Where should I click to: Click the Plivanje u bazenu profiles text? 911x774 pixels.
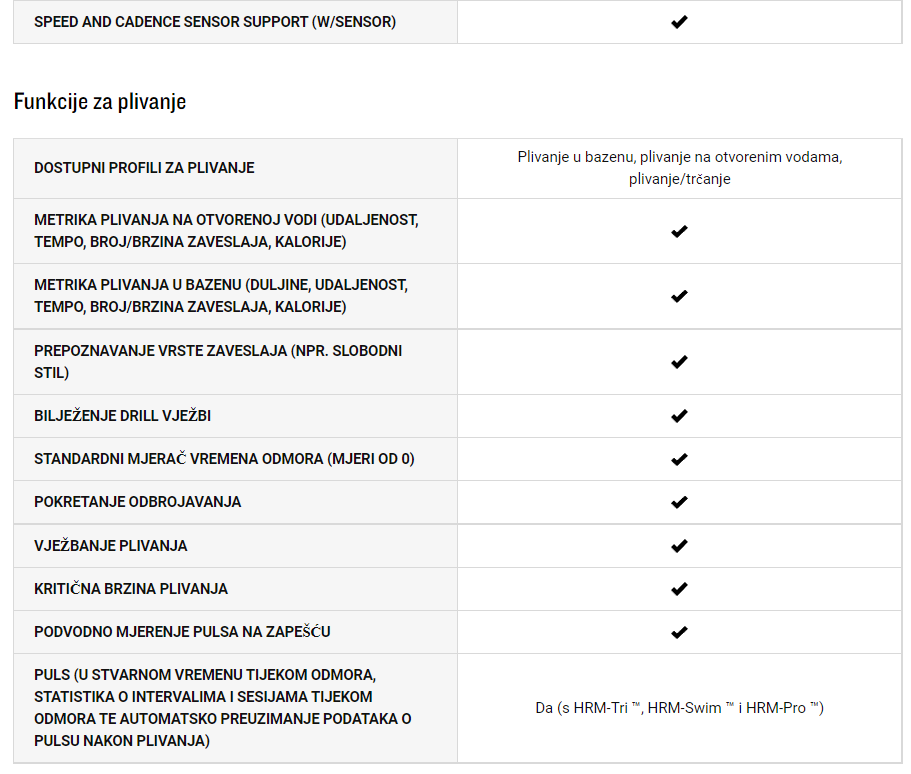click(x=680, y=168)
